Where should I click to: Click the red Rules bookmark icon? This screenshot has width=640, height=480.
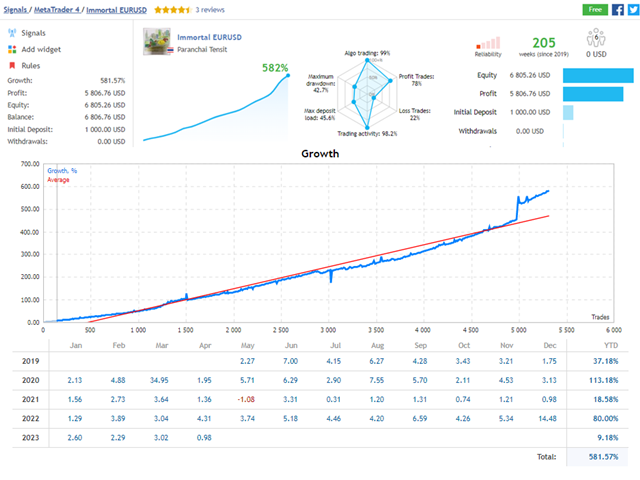pos(12,65)
